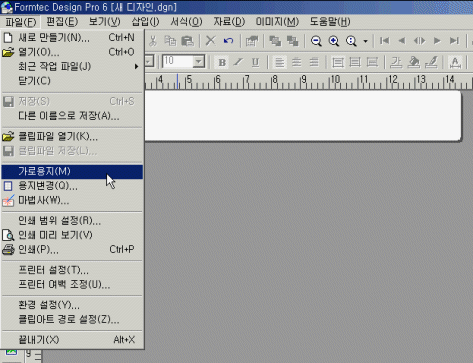This screenshot has height=363, width=473.
Task: Click the white label design area
Action: click(x=303, y=116)
